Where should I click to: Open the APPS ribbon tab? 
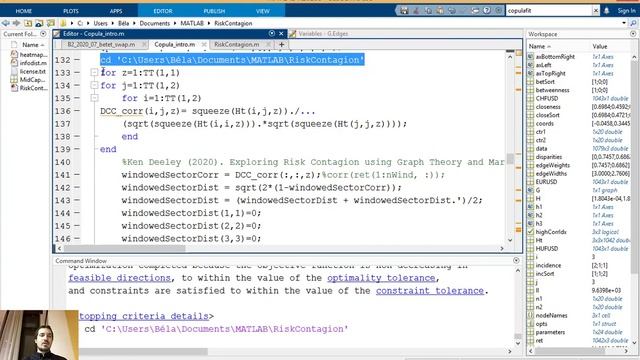tap(116, 11)
